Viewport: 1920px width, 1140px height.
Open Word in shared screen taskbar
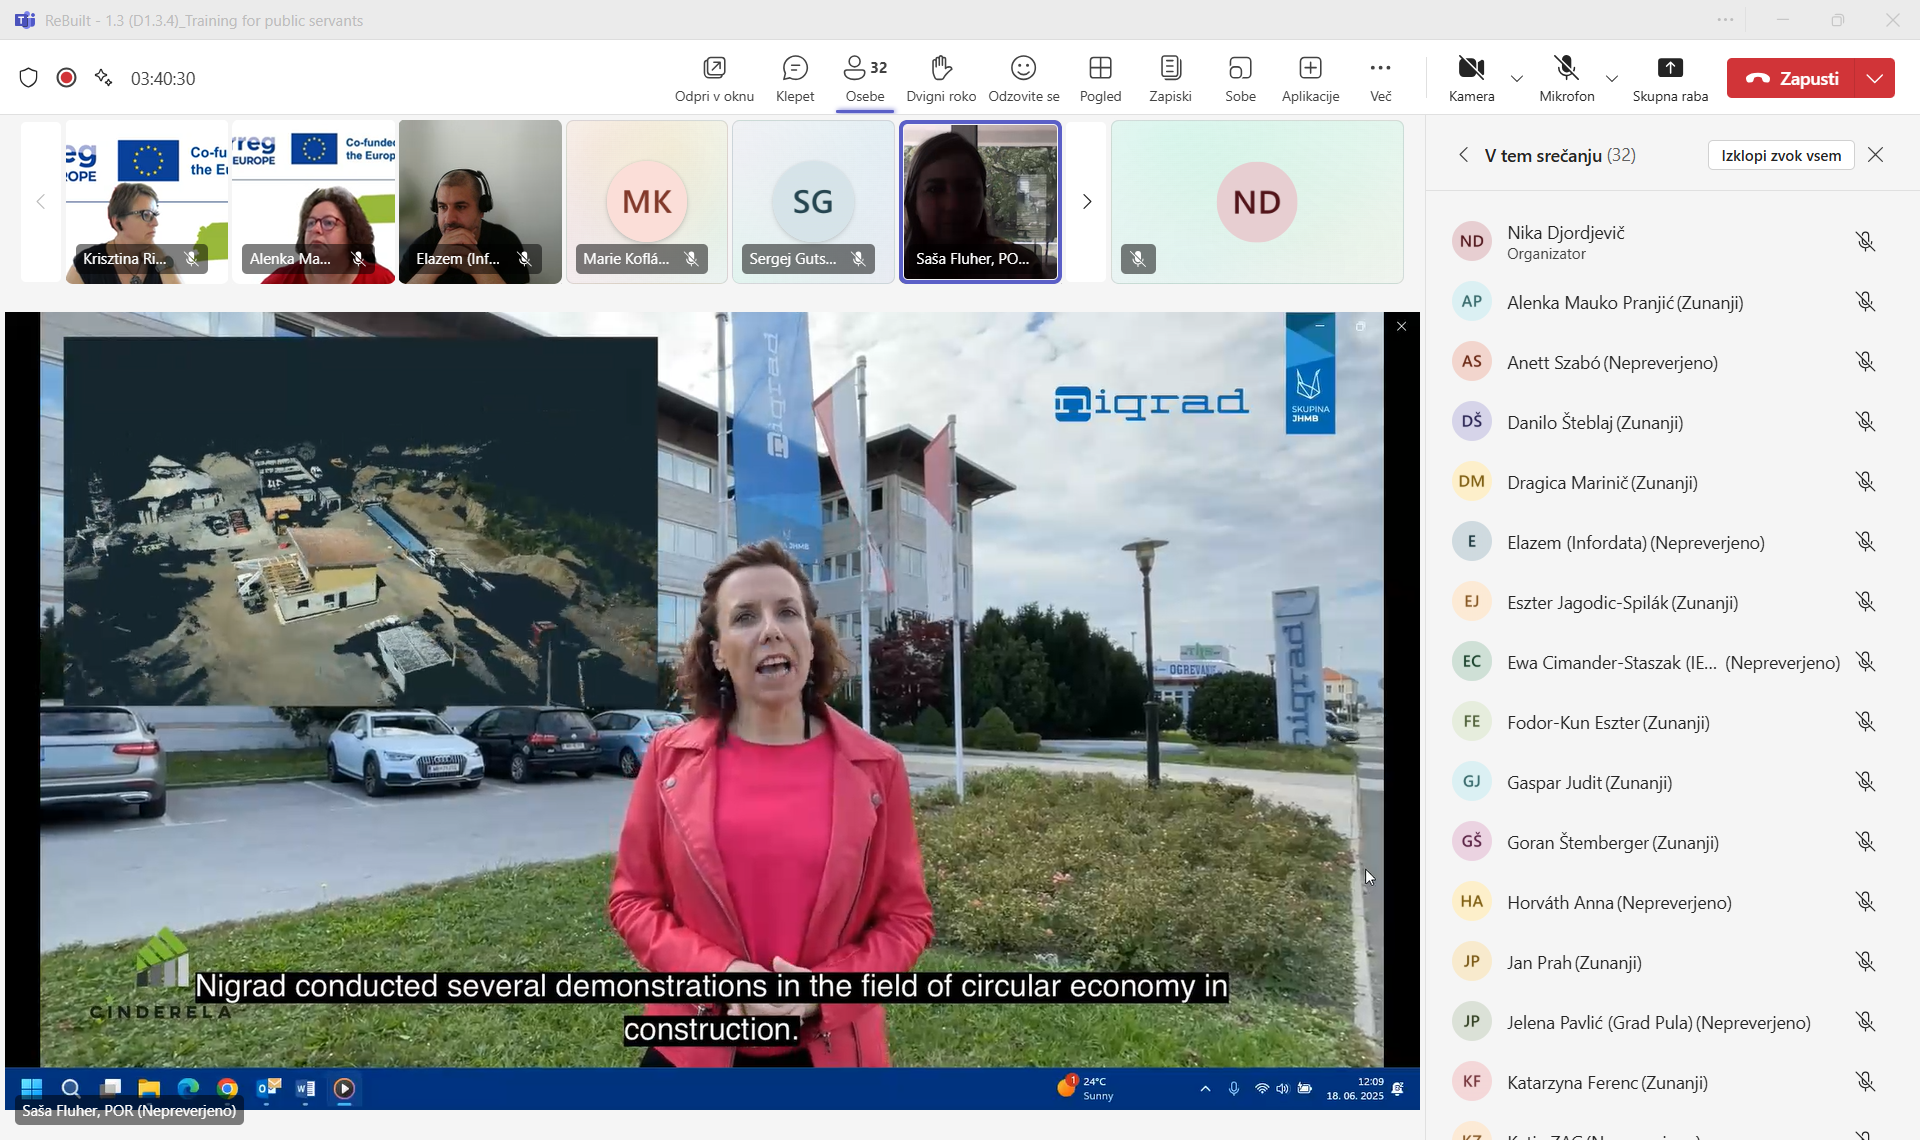tap(306, 1088)
